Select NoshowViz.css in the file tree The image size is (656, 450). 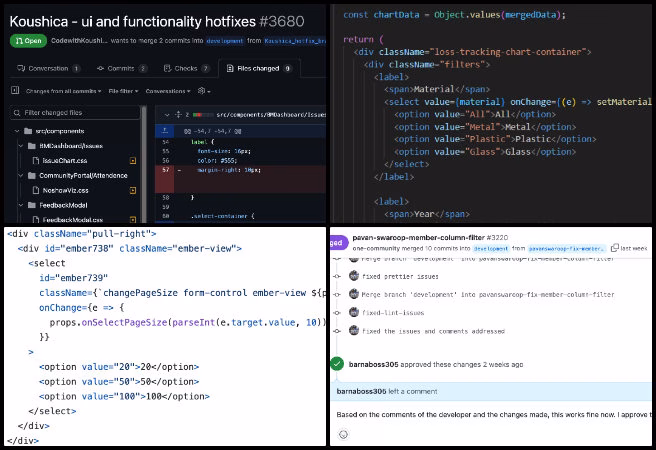coord(65,190)
